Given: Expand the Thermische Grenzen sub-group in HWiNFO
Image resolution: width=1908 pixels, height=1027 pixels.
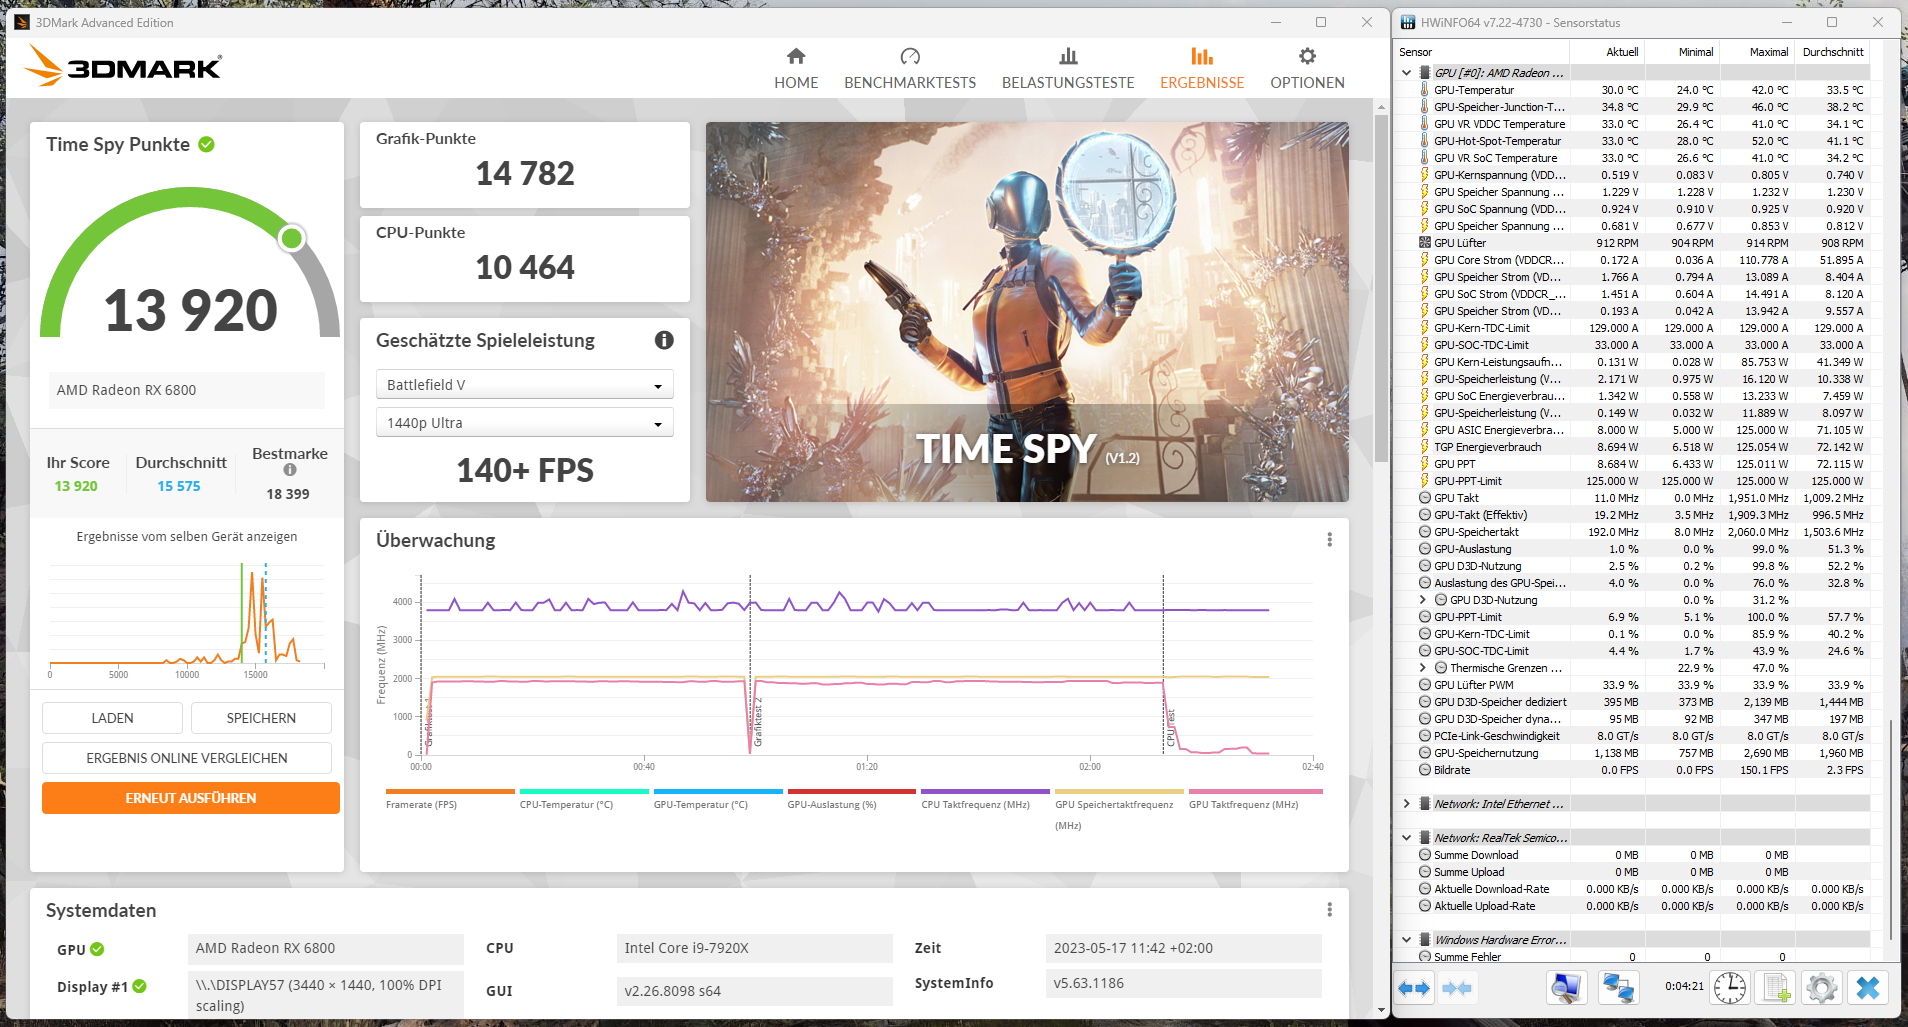Looking at the screenshot, I should click(x=1423, y=668).
